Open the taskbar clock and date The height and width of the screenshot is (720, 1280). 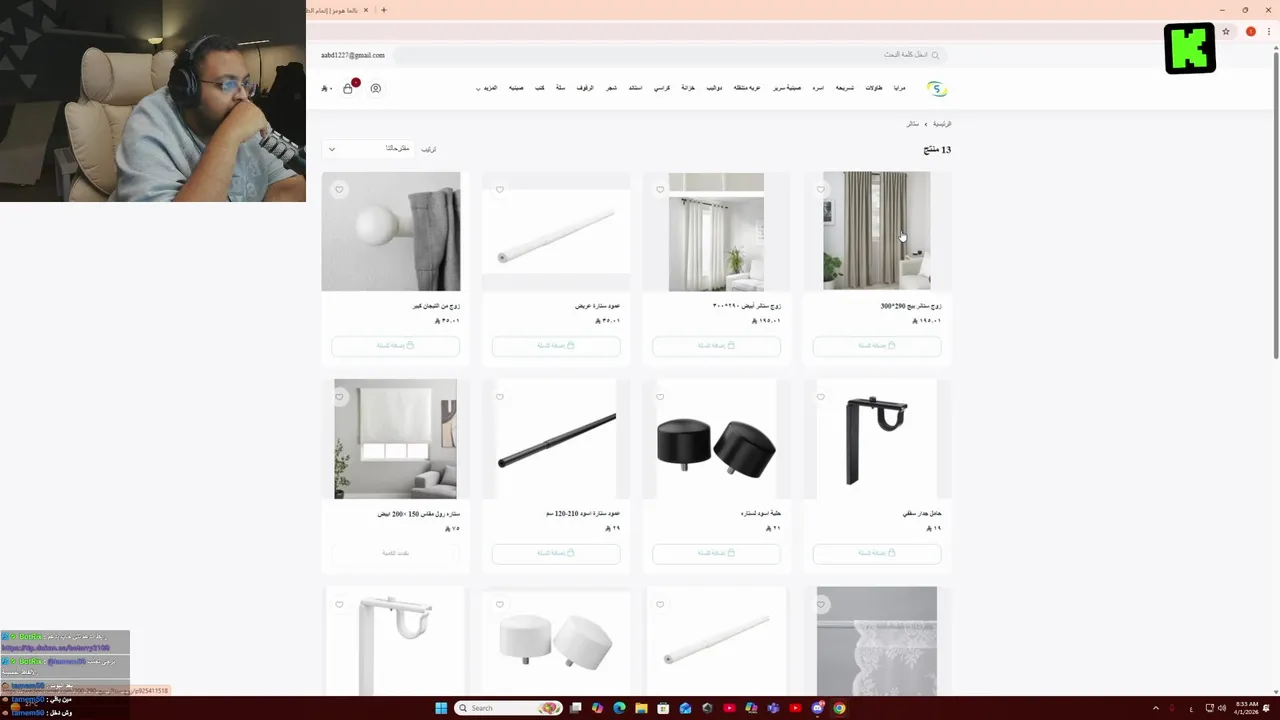coord(1247,708)
